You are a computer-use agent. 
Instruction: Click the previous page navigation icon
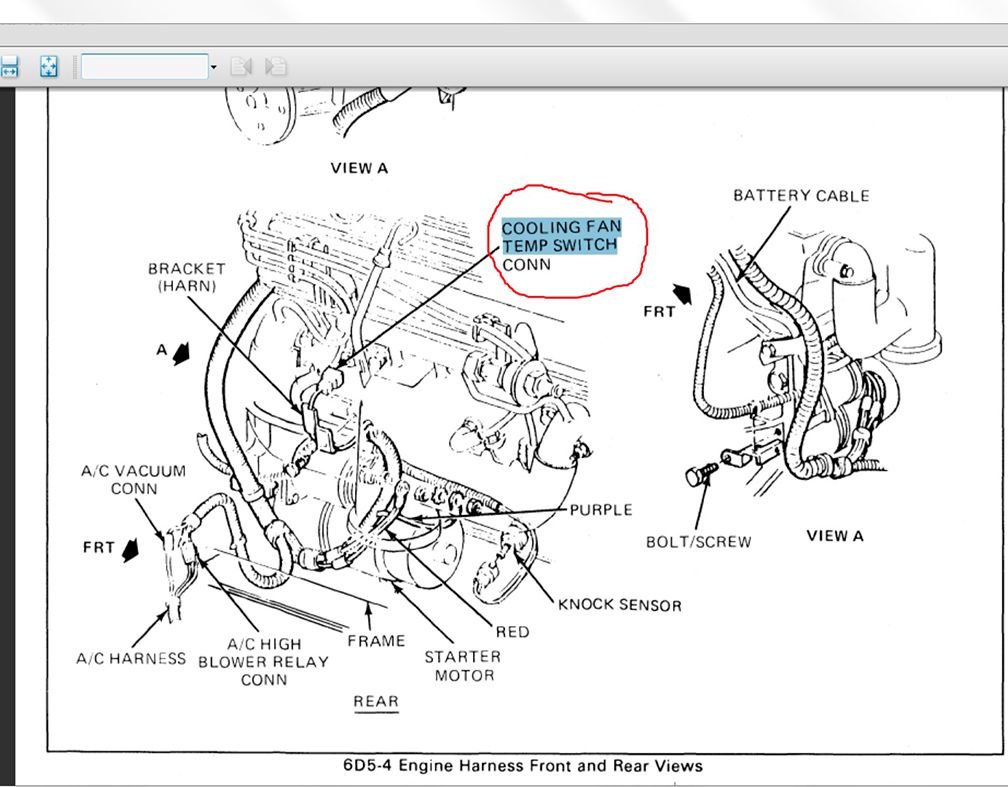pos(243,66)
